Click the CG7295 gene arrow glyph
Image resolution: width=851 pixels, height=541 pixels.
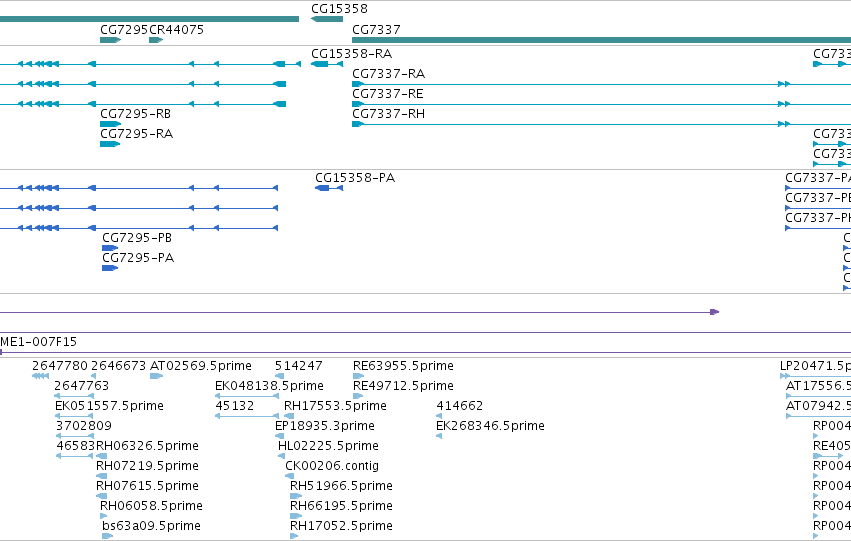(111, 40)
